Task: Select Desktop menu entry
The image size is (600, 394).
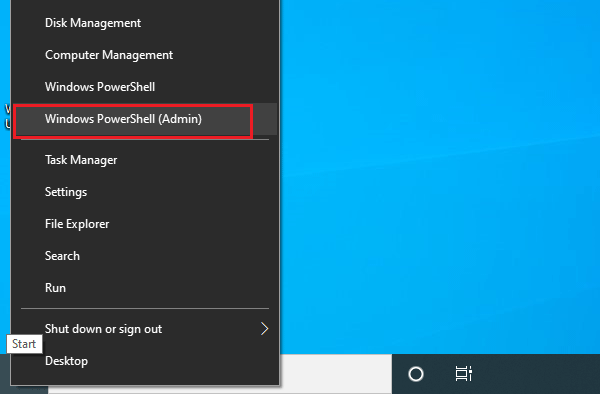Action: pyautogui.click(x=145, y=361)
